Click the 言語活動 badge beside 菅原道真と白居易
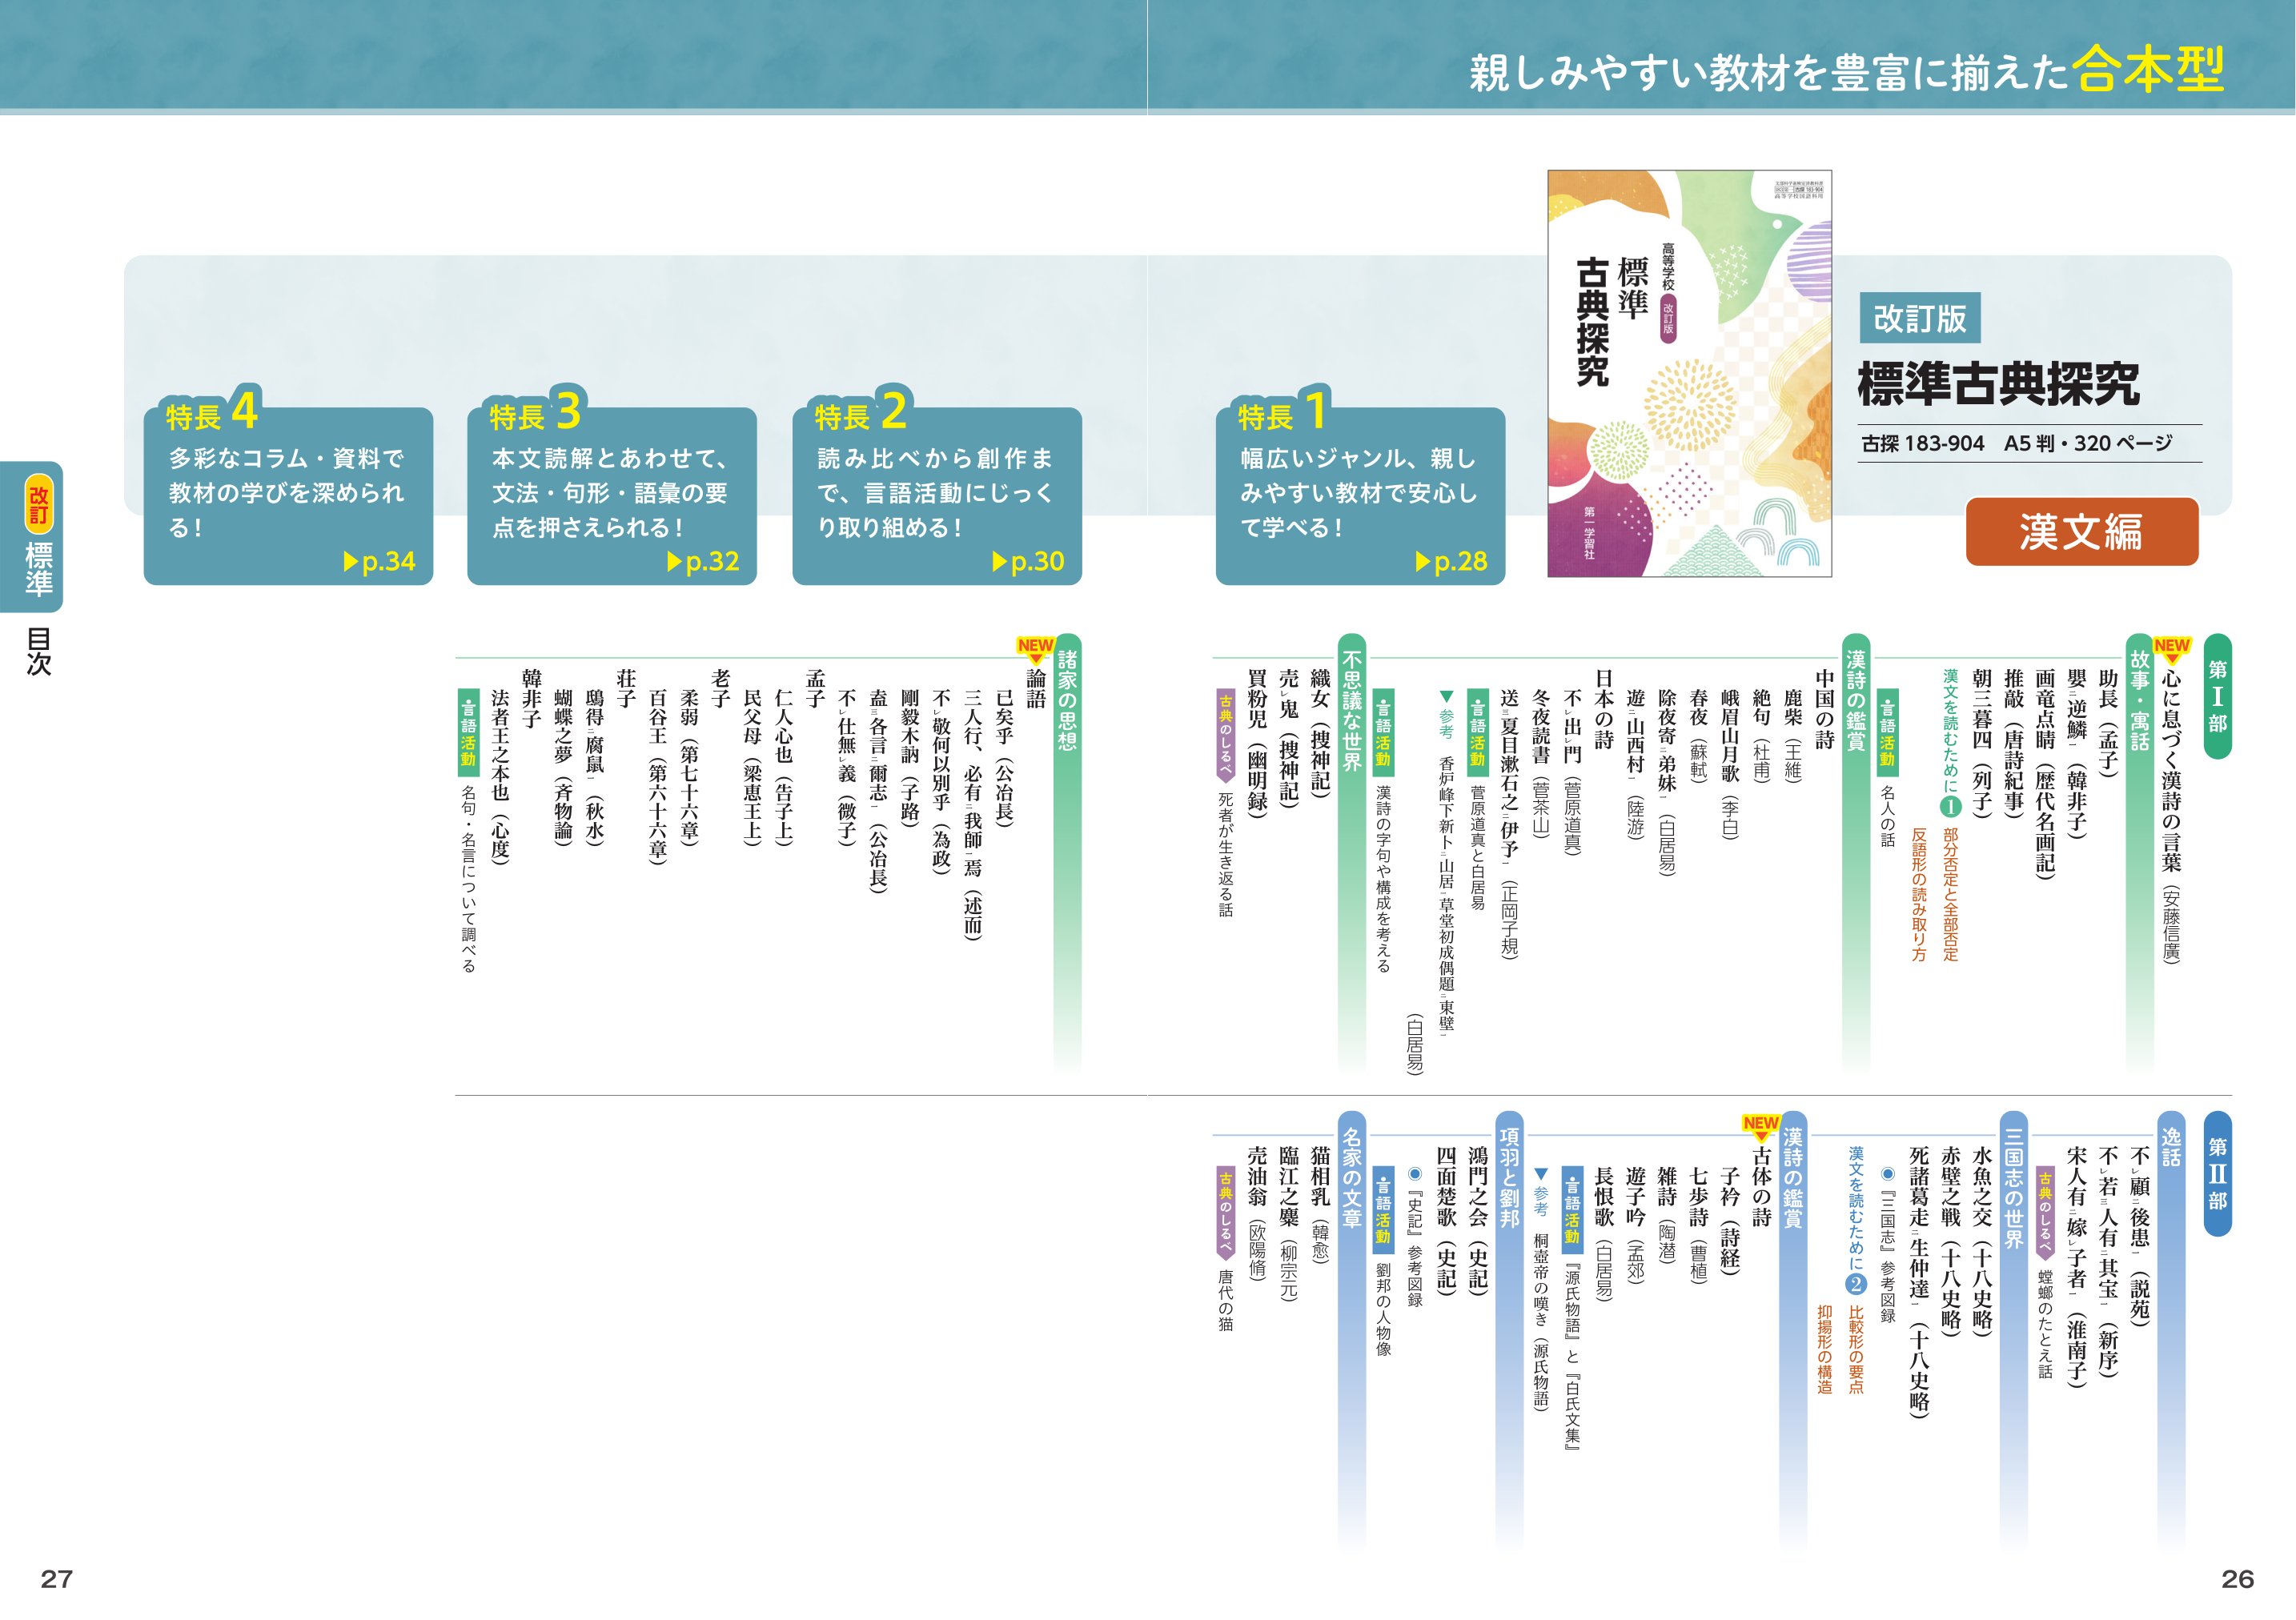This screenshot has width=2296, height=1620. coord(1477,732)
